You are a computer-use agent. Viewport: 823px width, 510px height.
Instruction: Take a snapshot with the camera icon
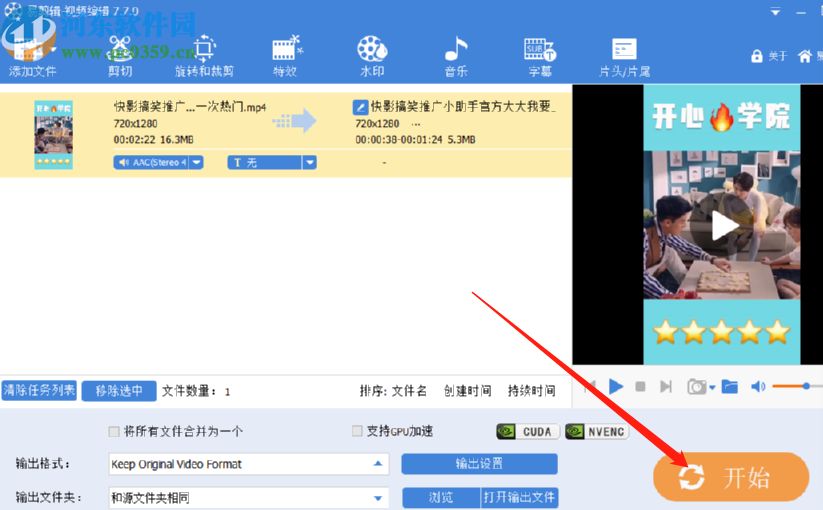pyautogui.click(x=697, y=387)
